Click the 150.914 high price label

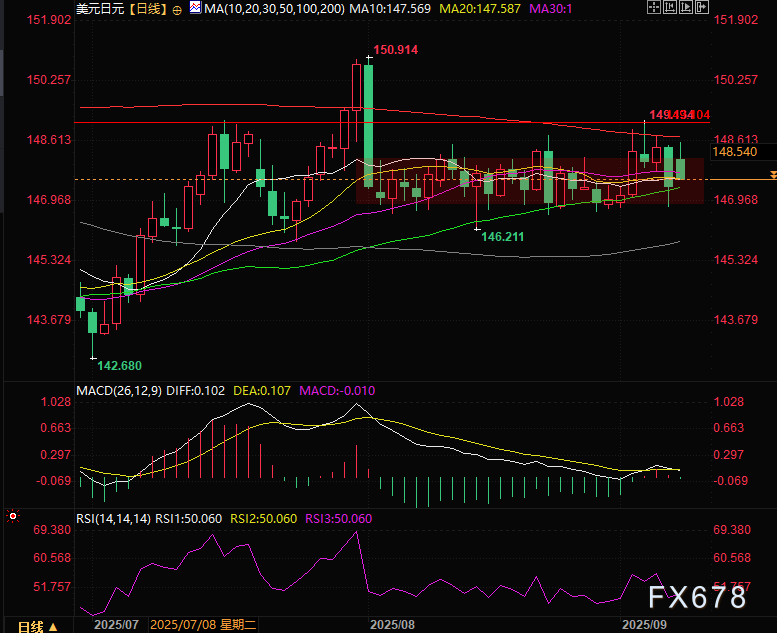coord(396,49)
